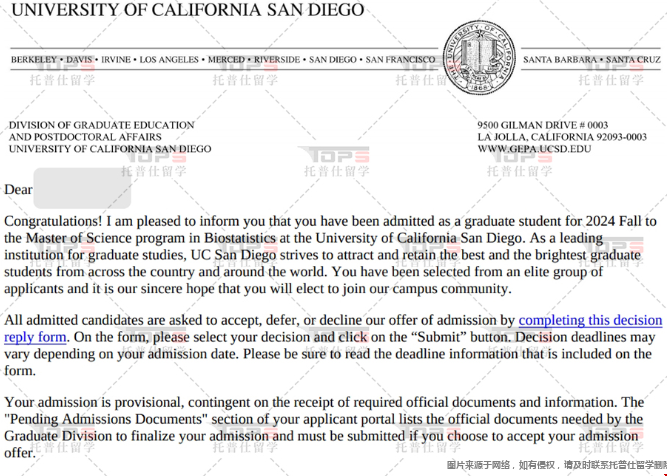Screen dimensions: 667x476
Task: Follow the "reply form" link text
Action: (x=35, y=337)
